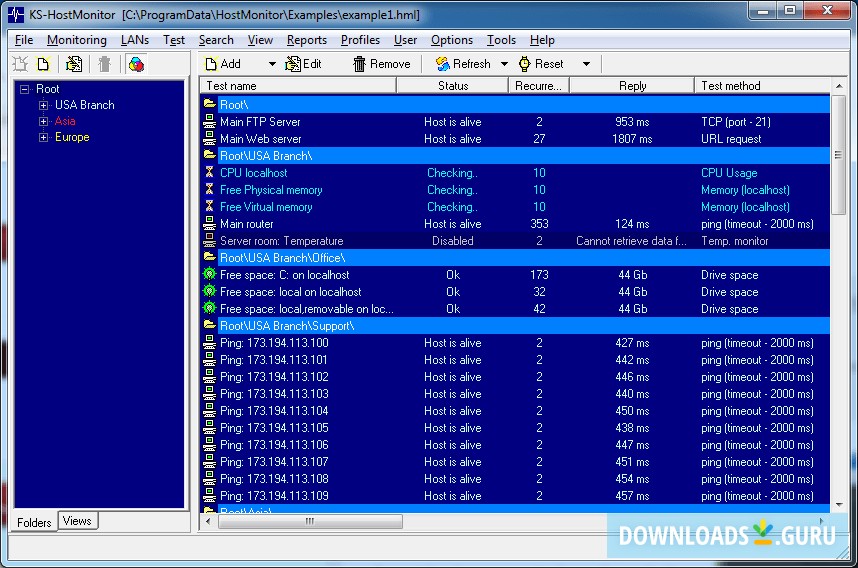This screenshot has height=568, width=858.
Task: Click the greyed trash icon in left toolbar
Action: click(x=104, y=64)
